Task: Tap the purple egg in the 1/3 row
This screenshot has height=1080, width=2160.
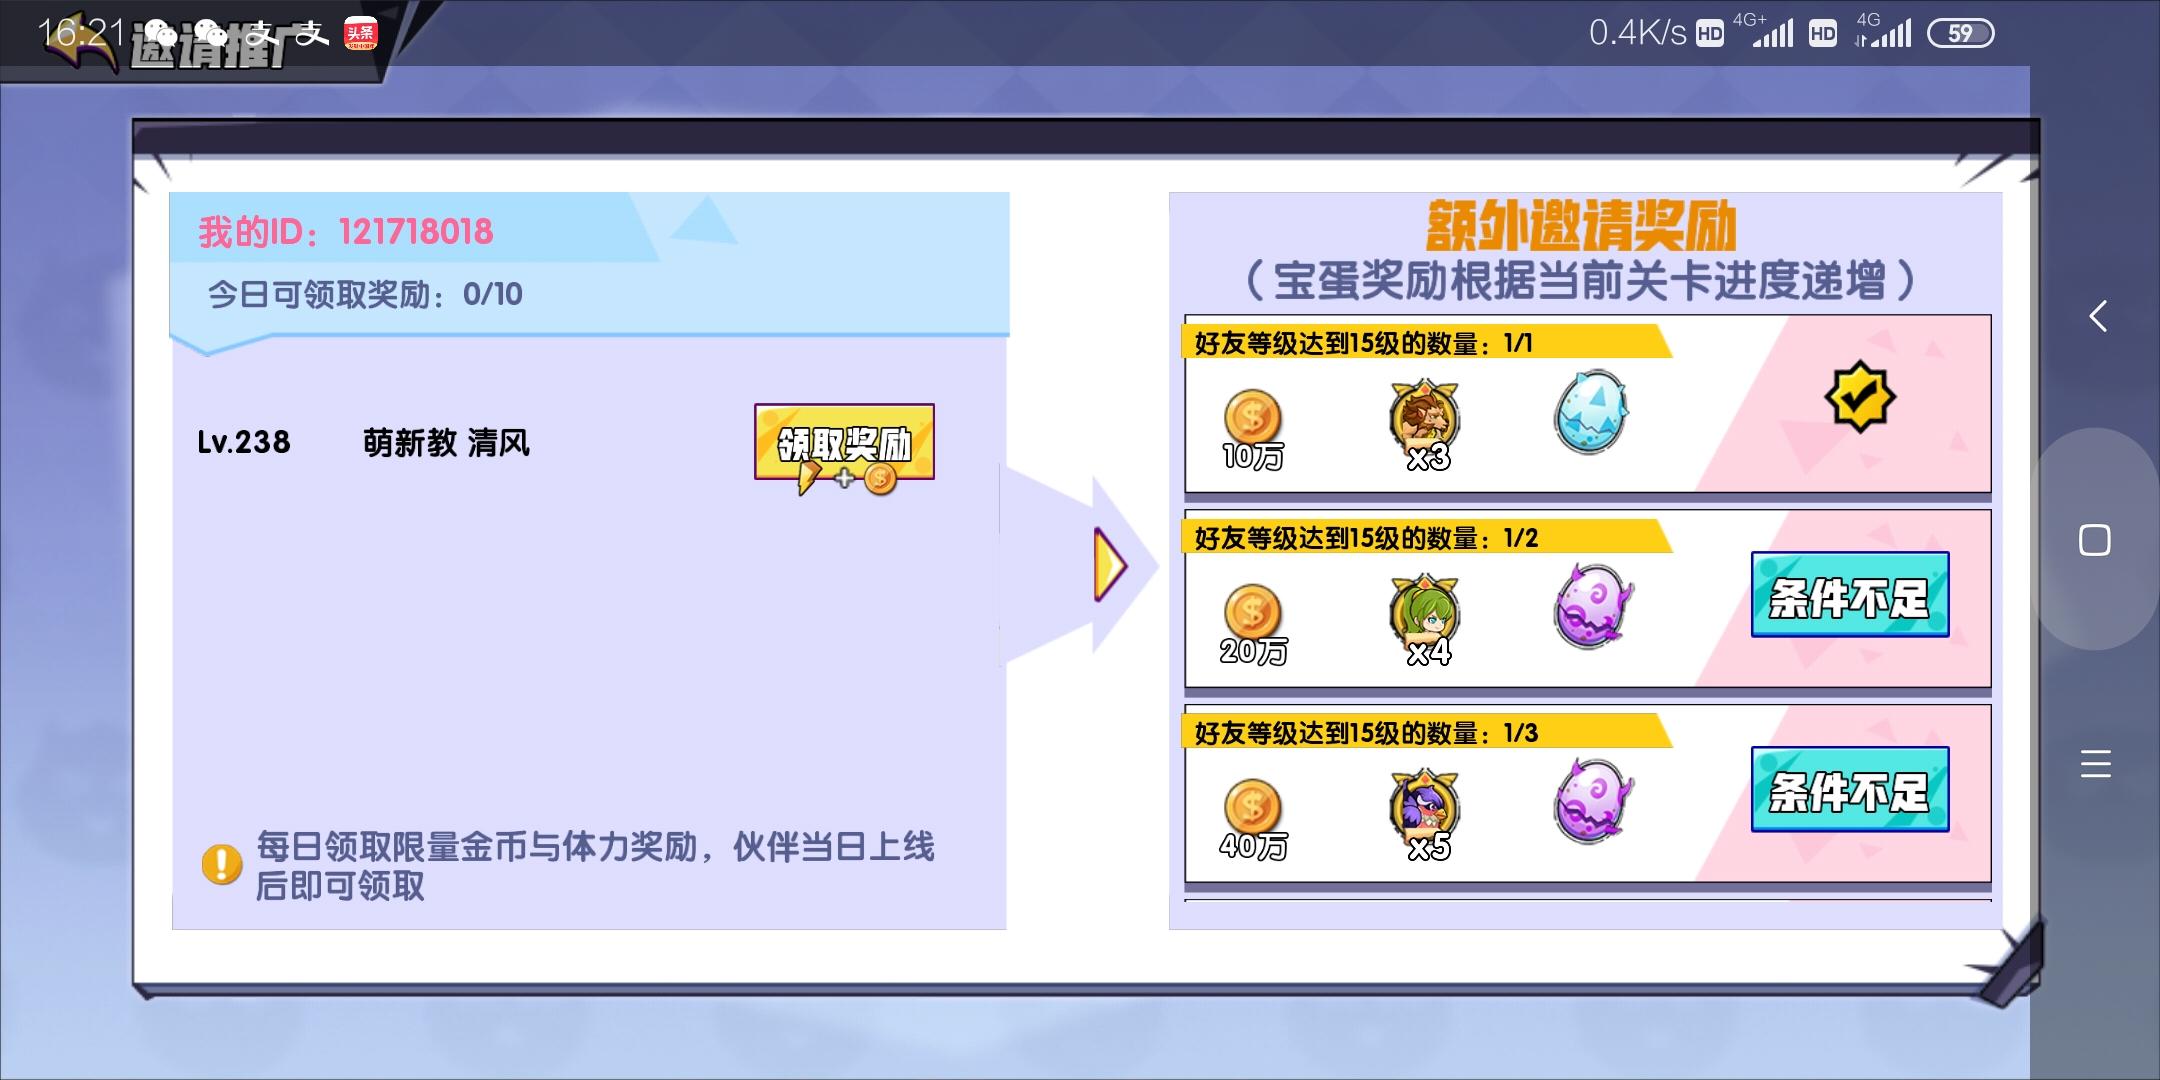Action: click(1593, 802)
